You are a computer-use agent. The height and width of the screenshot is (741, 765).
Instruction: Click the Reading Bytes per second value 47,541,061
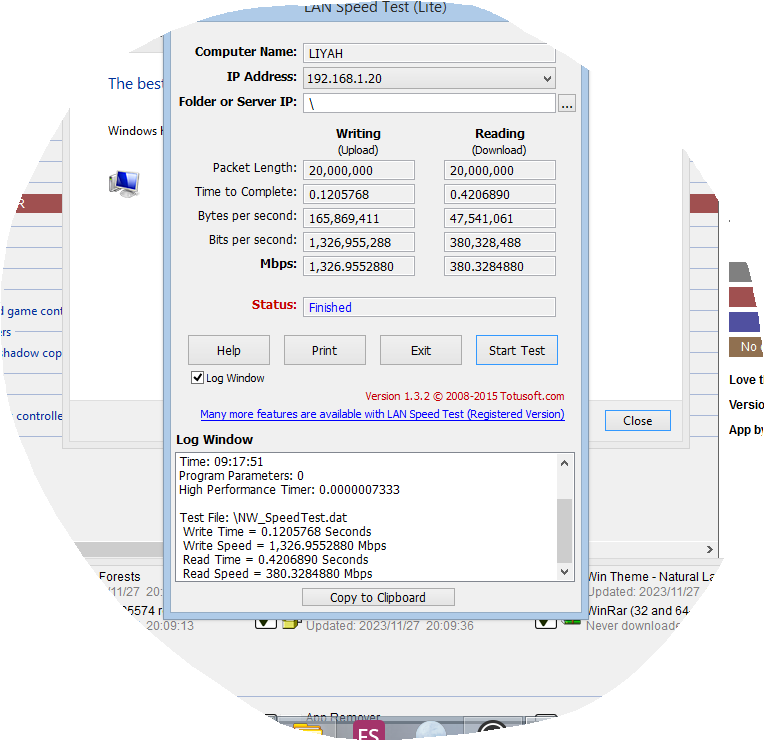click(x=500, y=219)
